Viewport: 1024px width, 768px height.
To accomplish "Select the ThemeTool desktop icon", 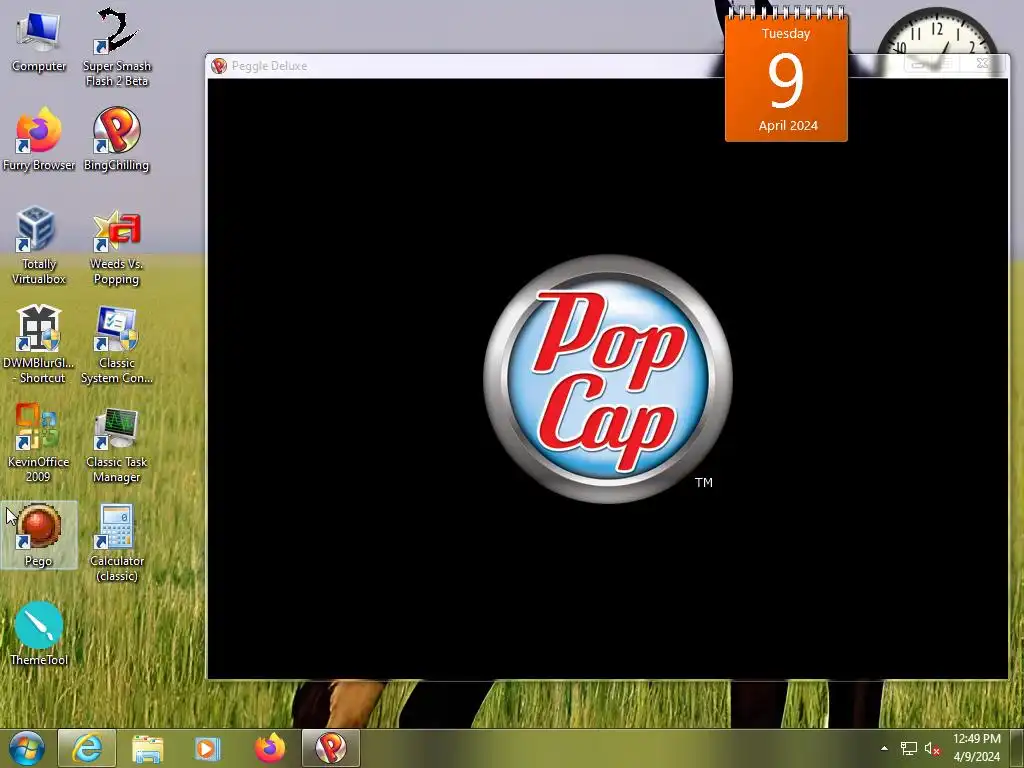I will point(39,634).
